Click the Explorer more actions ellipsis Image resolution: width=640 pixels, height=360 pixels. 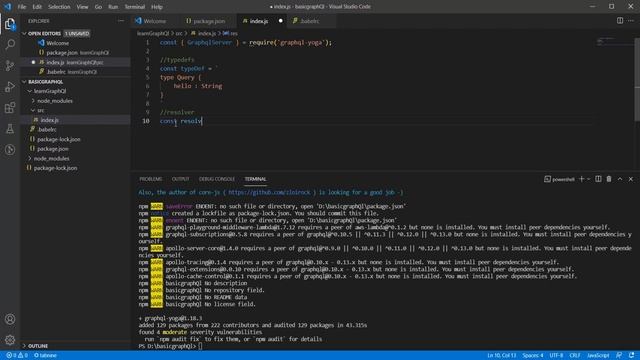tap(121, 21)
